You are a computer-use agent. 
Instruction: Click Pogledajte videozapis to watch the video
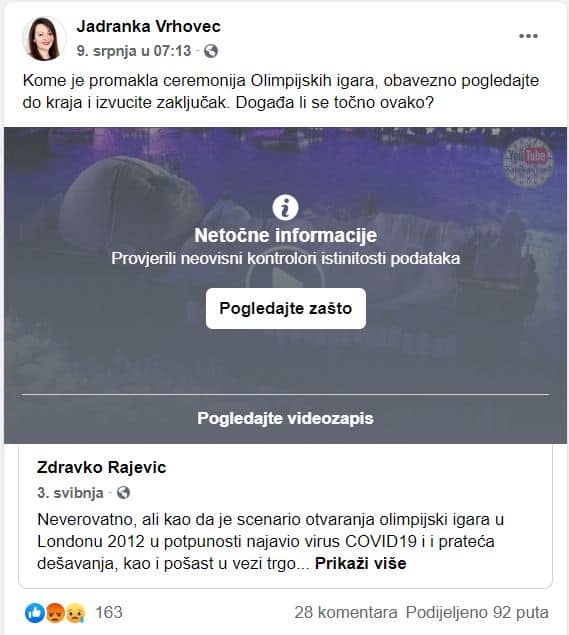[x=285, y=418]
